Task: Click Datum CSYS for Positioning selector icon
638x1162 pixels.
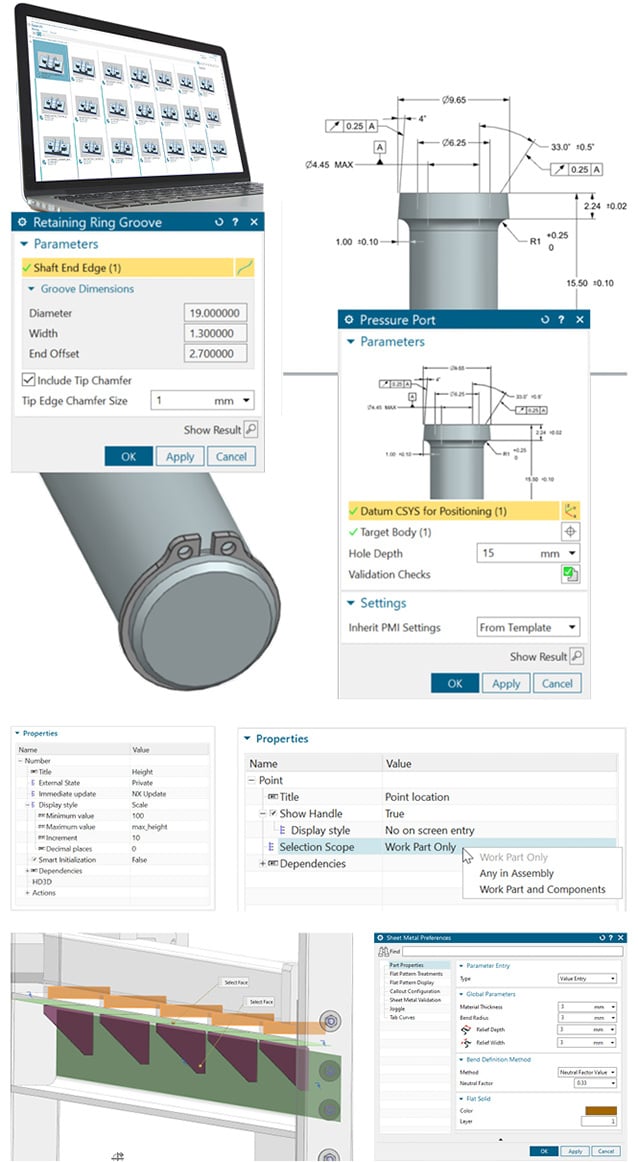Action: [x=572, y=511]
